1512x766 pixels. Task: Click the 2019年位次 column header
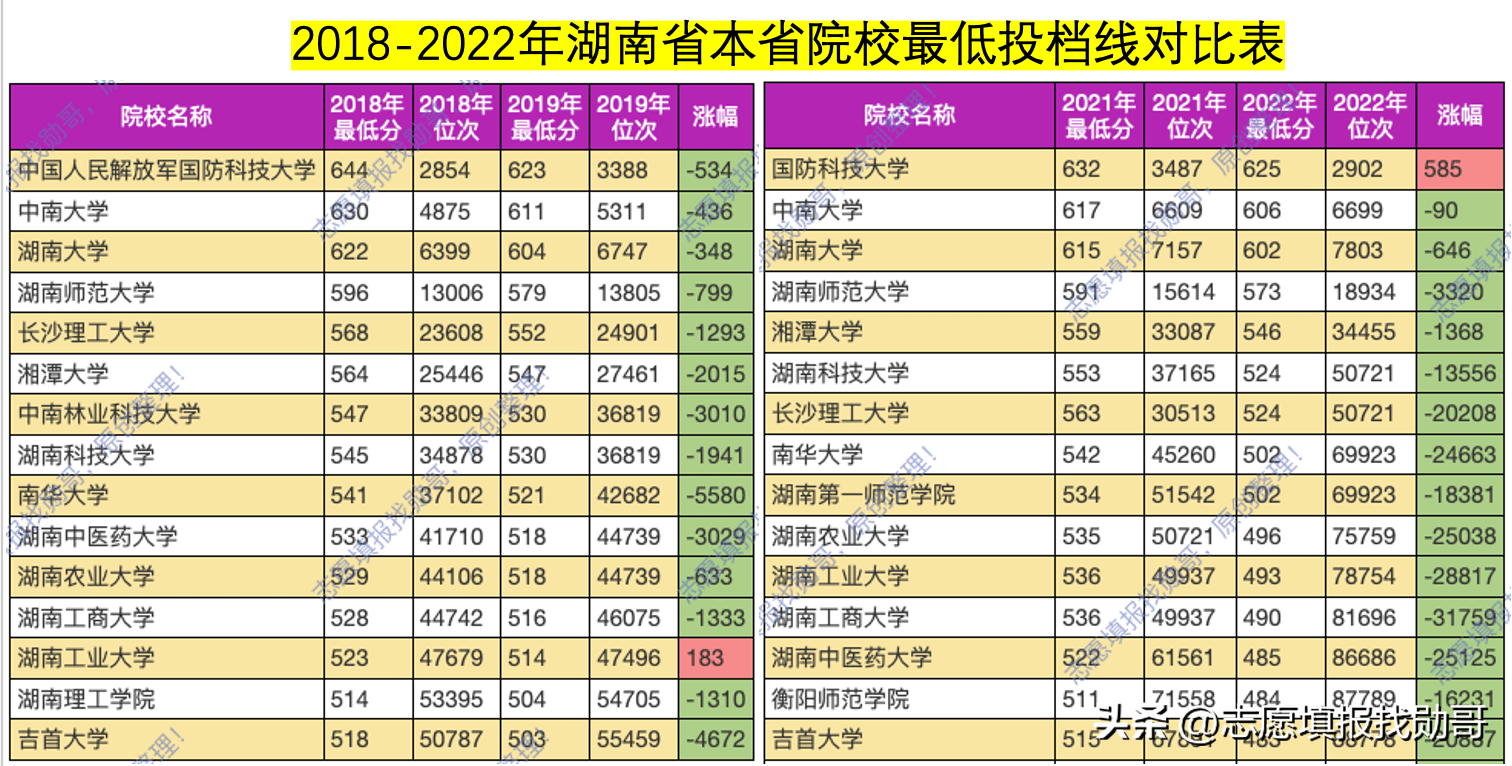pos(634,117)
